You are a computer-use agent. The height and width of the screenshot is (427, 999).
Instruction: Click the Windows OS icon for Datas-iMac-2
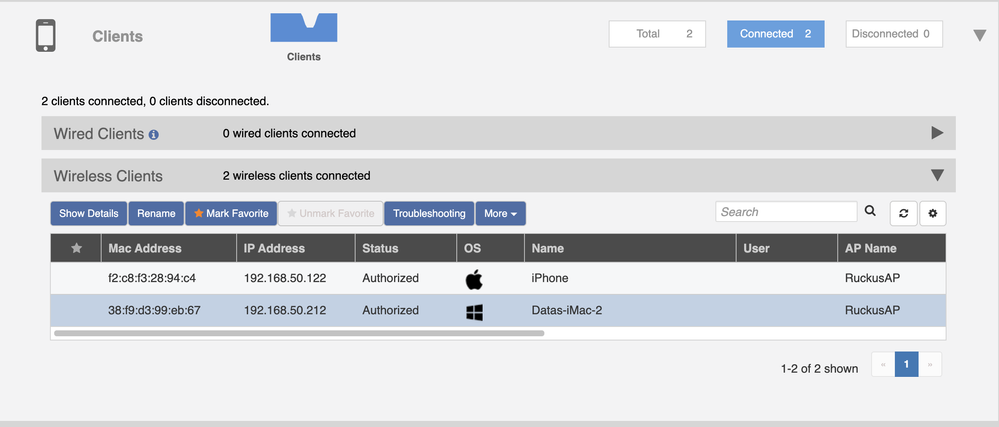point(474,311)
